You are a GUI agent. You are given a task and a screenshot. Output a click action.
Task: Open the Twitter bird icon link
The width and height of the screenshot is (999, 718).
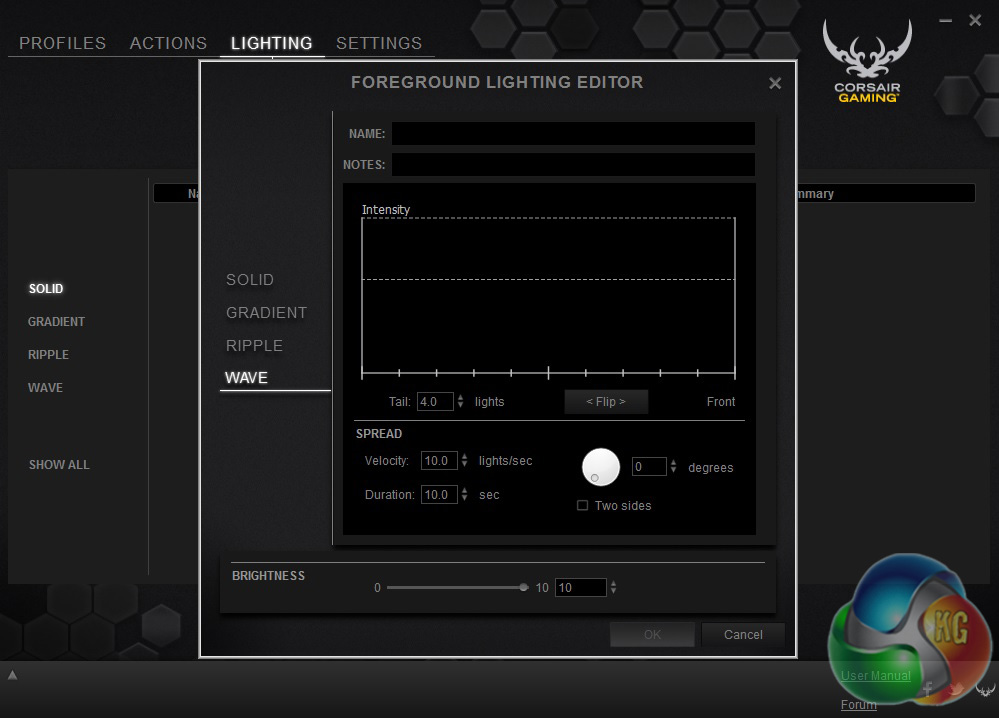(x=956, y=689)
